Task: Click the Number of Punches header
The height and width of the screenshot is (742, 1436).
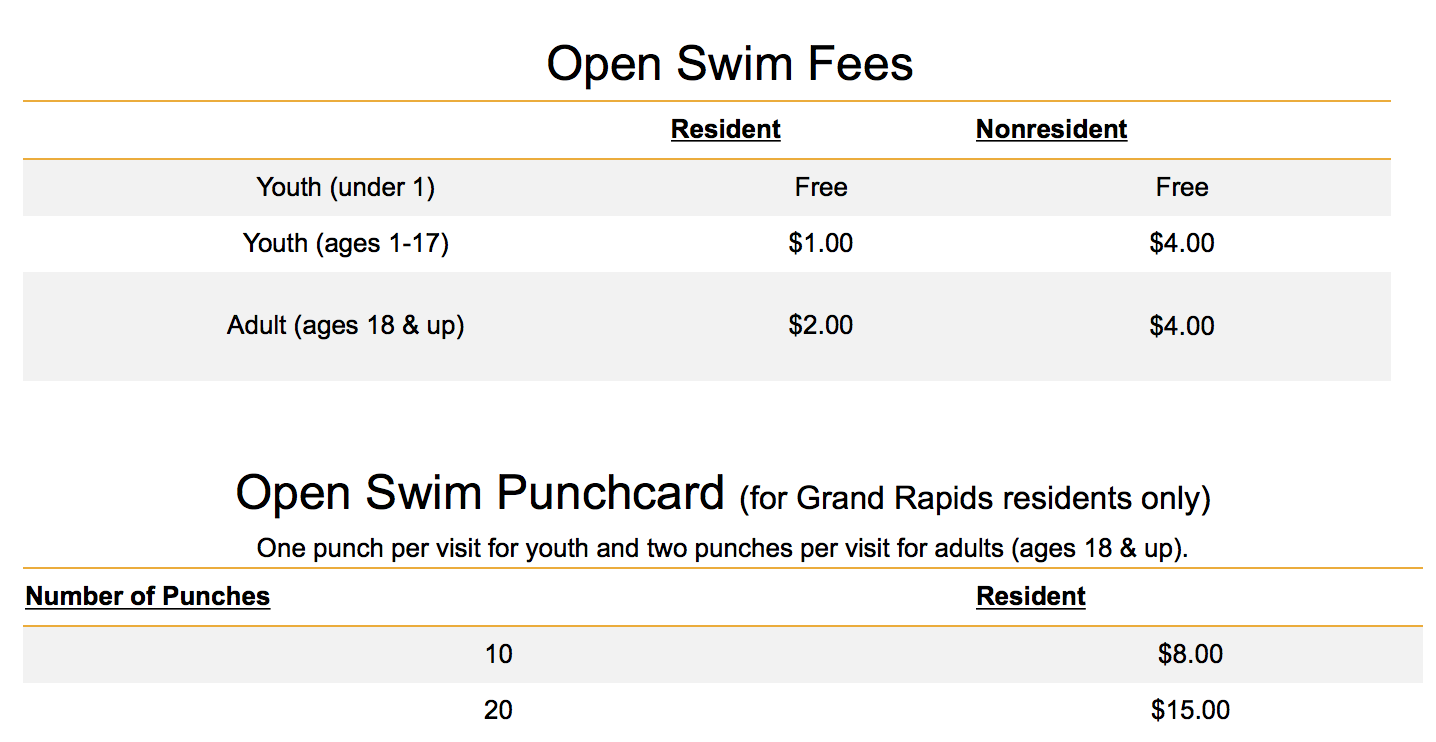Action: click(x=148, y=596)
